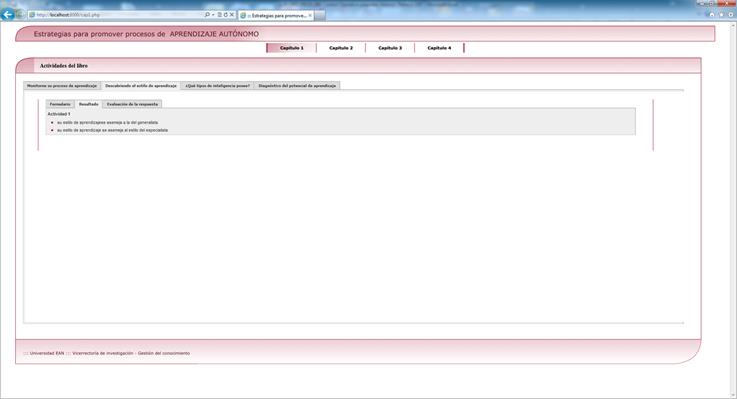Viewport: 737px width, 399px height.
Task: Go back with the browser back arrow
Action: point(8,15)
